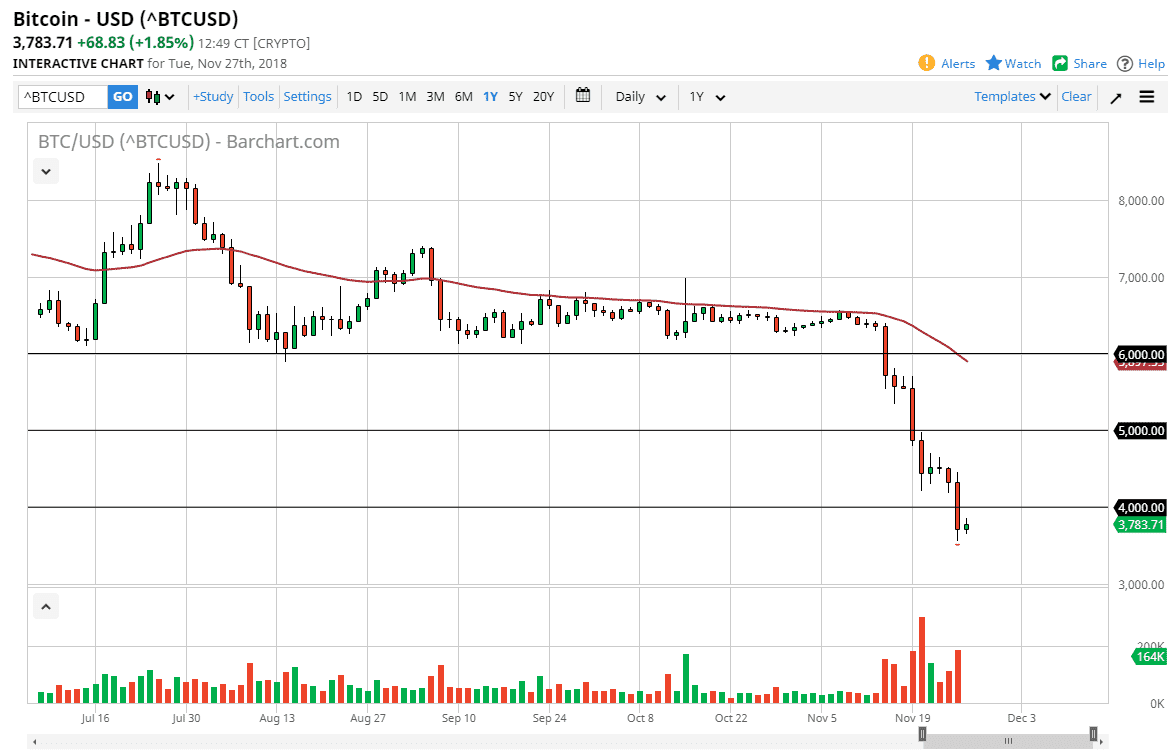Expand the Templates dropdown
The image size is (1176, 751).
click(1011, 96)
